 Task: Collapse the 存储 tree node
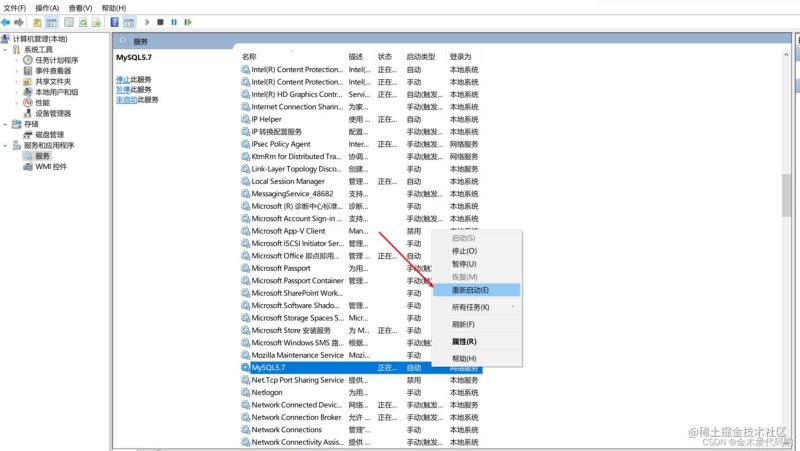(x=5, y=124)
